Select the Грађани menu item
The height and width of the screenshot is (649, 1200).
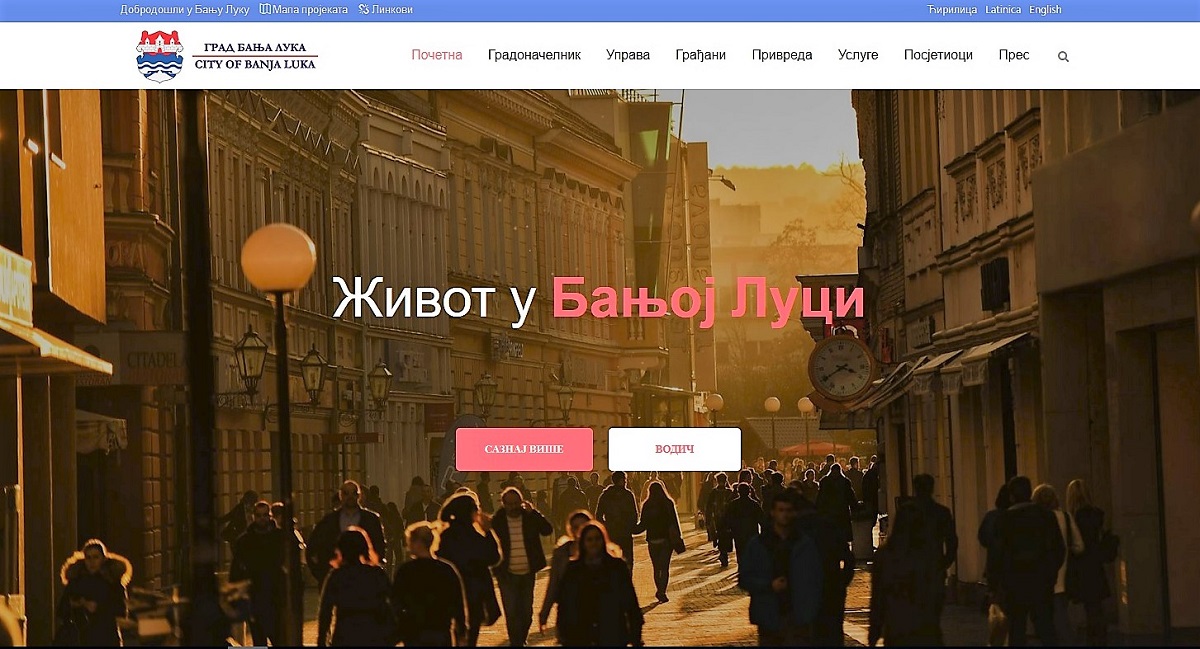click(701, 55)
